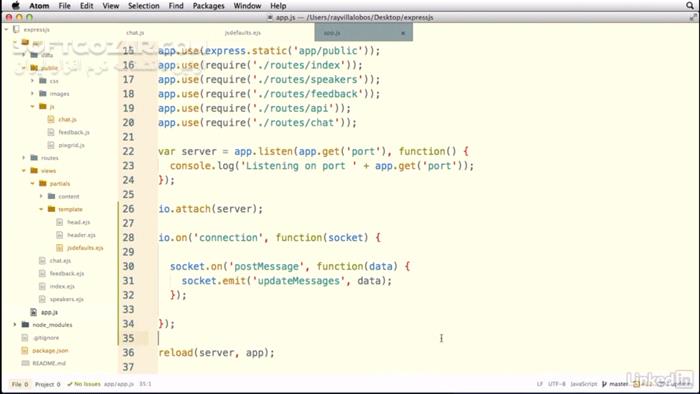Click the jsdefaults.ejs file icon in tree
The width and height of the screenshot is (700, 394).
coord(60,248)
